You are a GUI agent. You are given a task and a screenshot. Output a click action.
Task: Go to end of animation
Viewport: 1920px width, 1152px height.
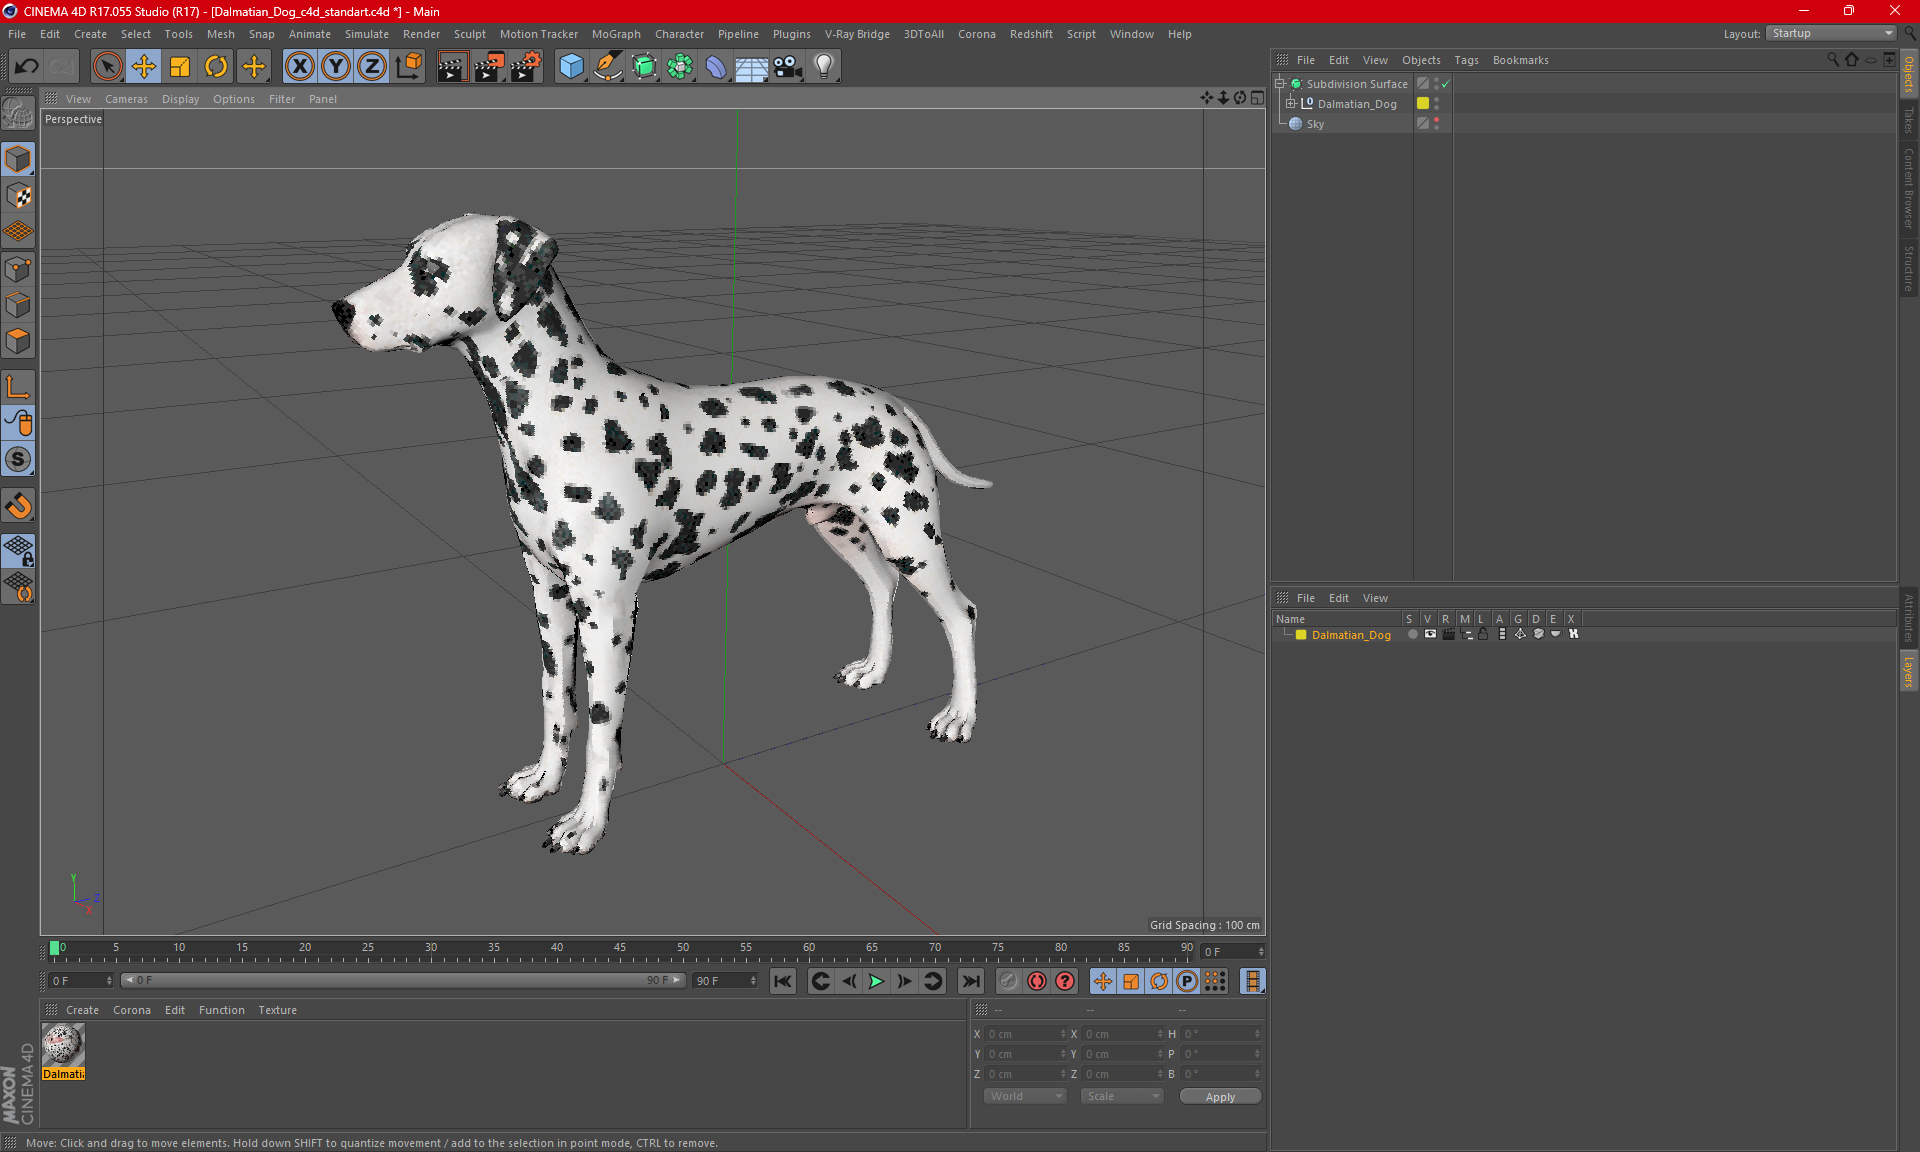pos(970,981)
